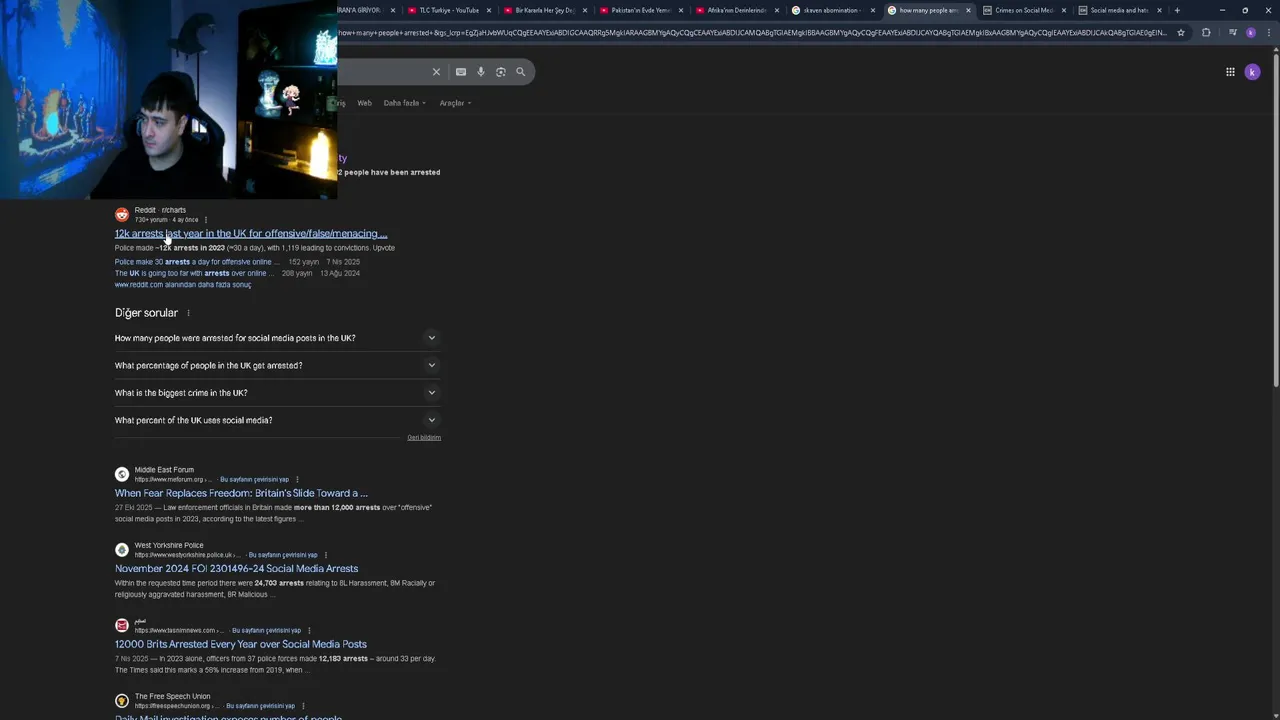This screenshot has width=1280, height=720.
Task: Switch to the TLC Türkiye - YouTube tab
Action: pos(449,10)
